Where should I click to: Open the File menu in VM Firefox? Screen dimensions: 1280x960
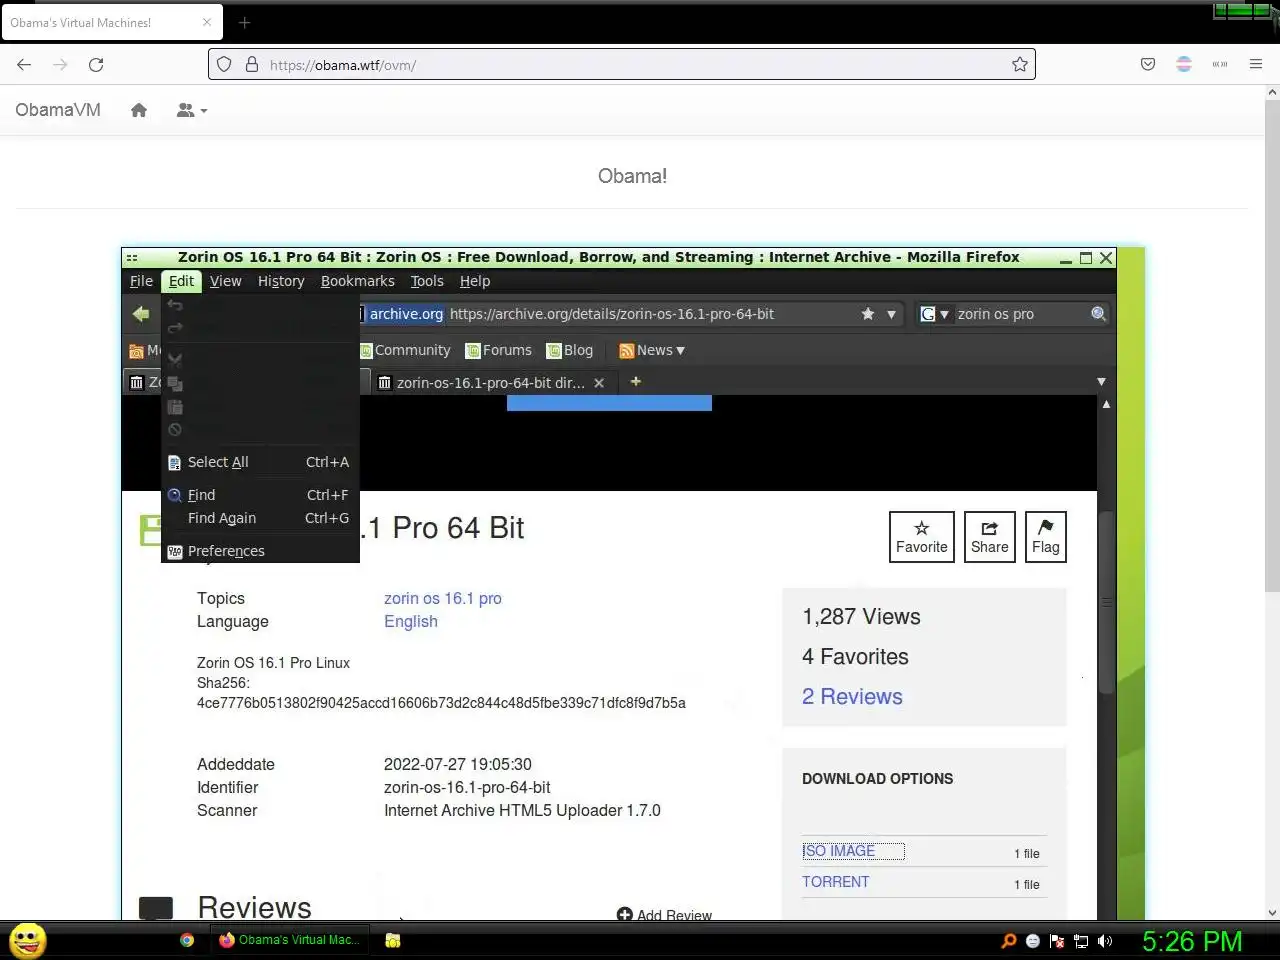(x=141, y=281)
